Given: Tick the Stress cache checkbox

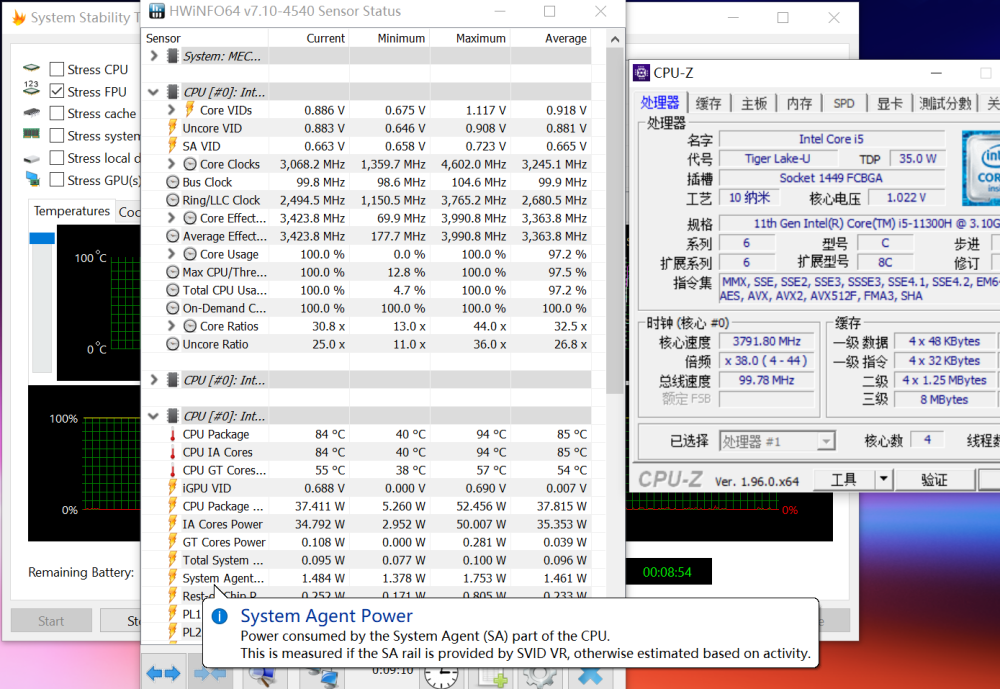Looking at the screenshot, I should point(57,113).
